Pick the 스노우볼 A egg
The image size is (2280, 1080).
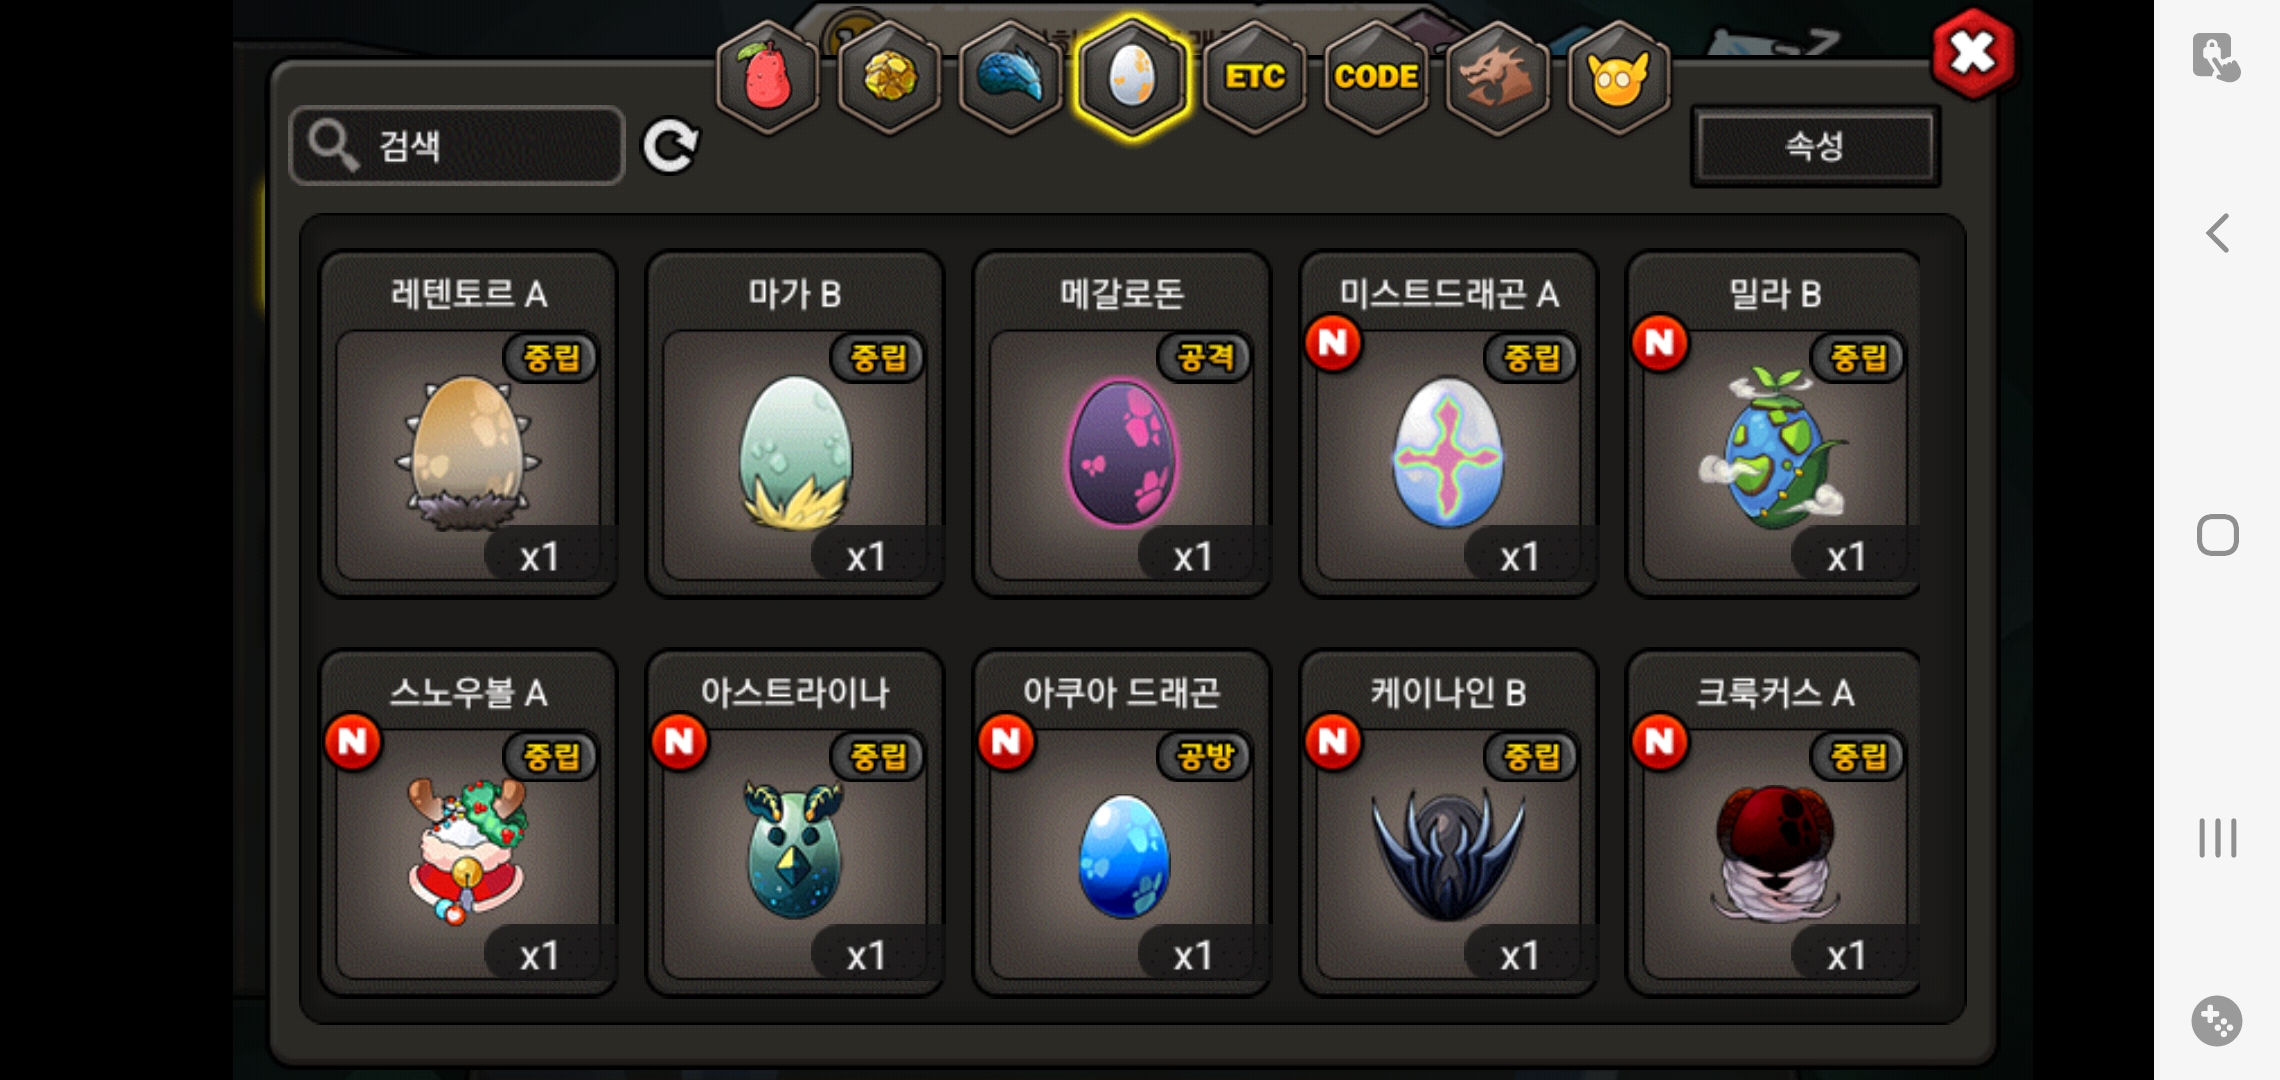click(x=468, y=823)
